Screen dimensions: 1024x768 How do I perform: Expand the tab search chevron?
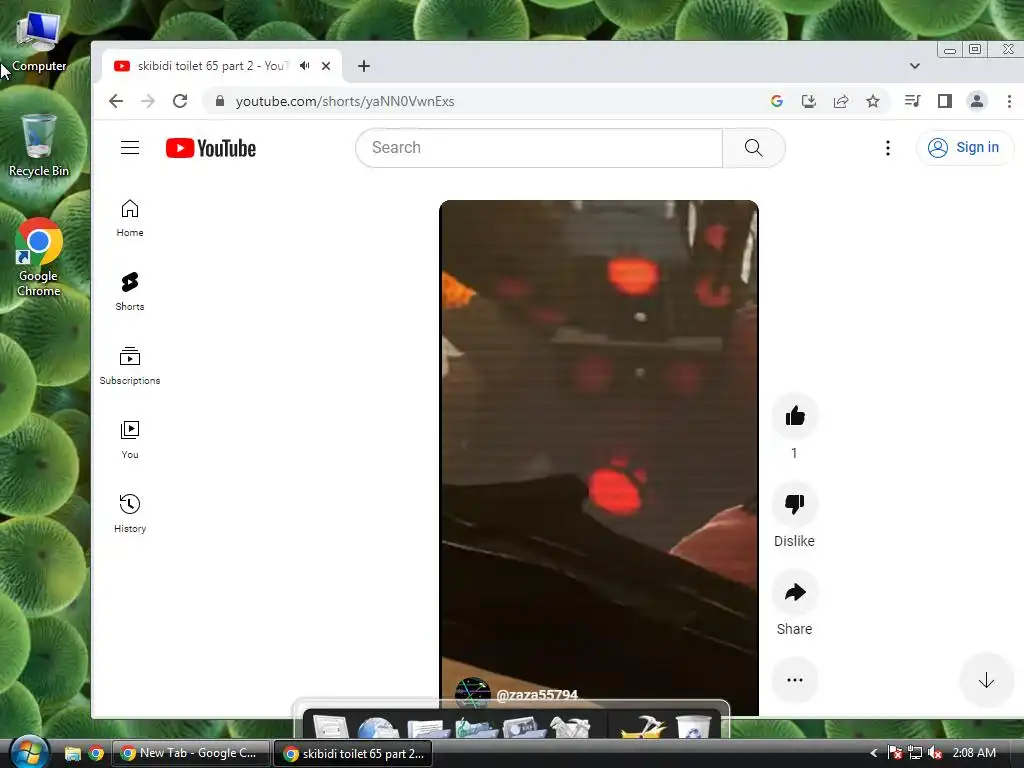point(915,66)
